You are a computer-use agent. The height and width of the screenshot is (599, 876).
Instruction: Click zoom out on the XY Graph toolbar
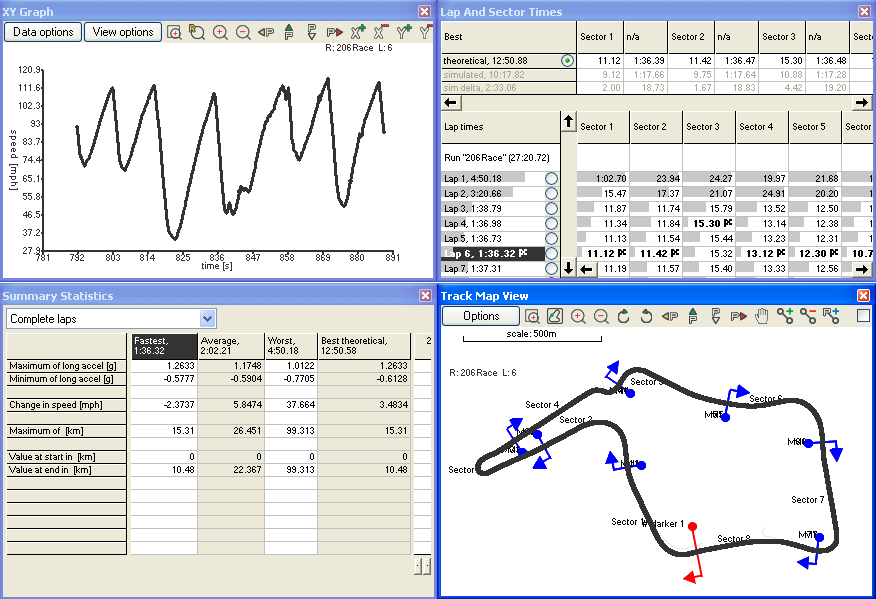coord(243,32)
